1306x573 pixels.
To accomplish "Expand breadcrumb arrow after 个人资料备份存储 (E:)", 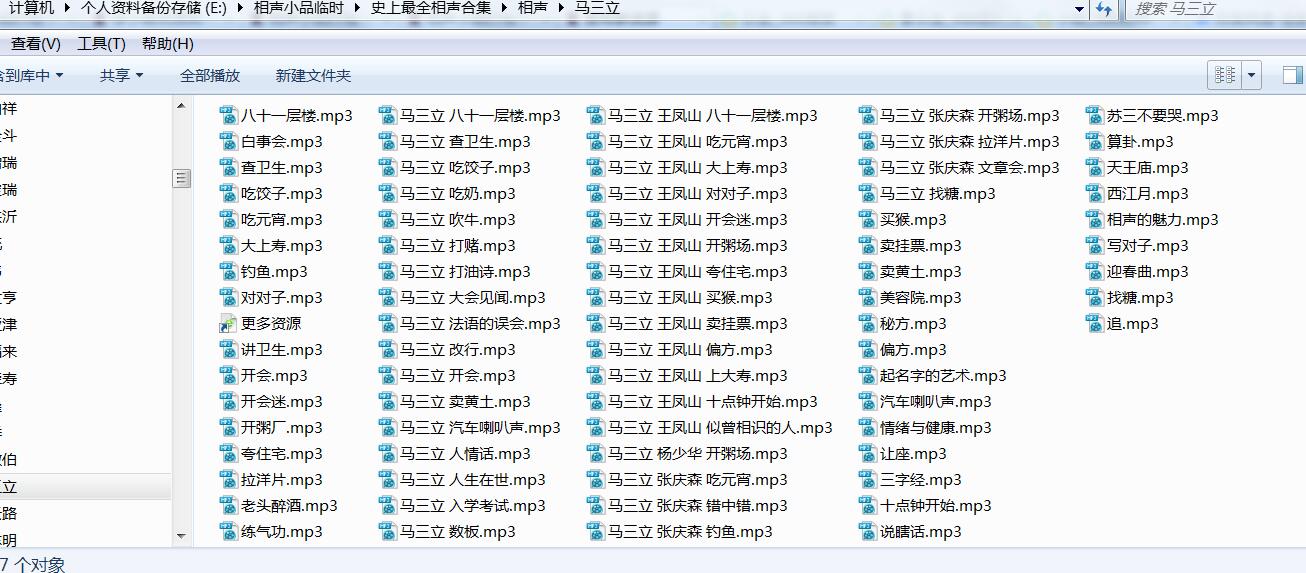I will (x=239, y=8).
